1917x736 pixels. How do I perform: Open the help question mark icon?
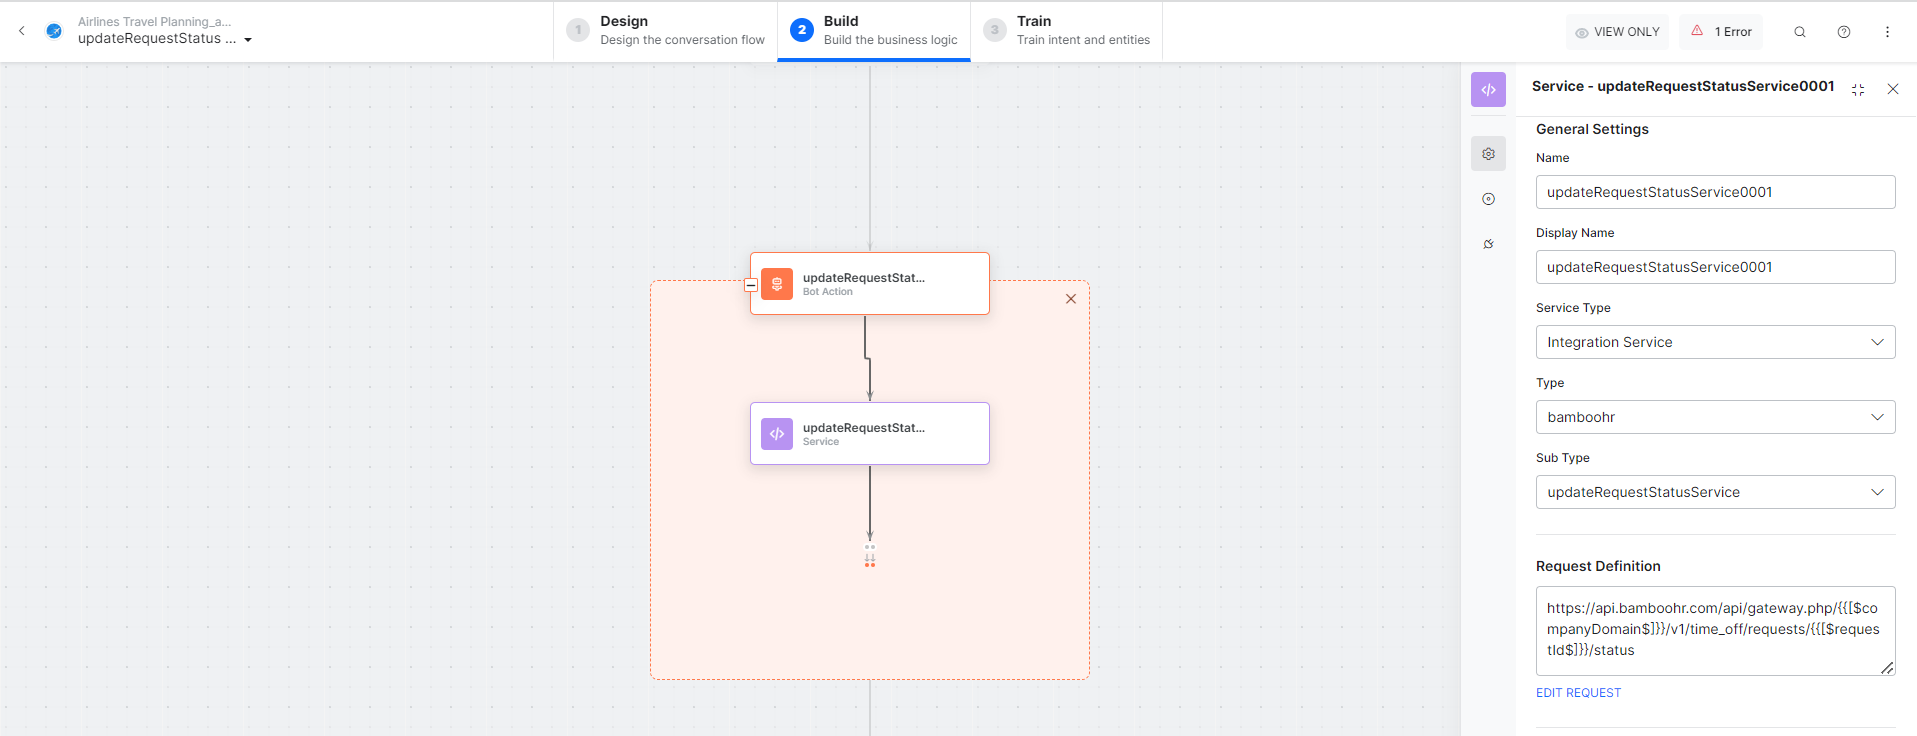click(1843, 32)
